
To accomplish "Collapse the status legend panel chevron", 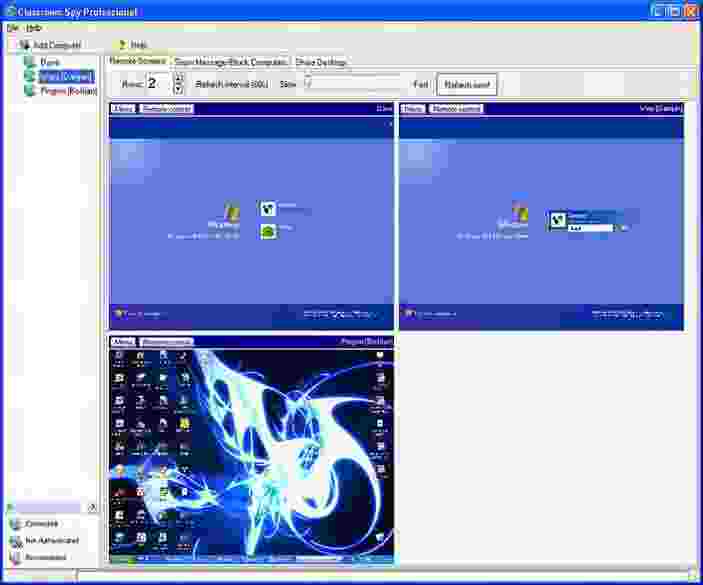I will tap(92, 507).
